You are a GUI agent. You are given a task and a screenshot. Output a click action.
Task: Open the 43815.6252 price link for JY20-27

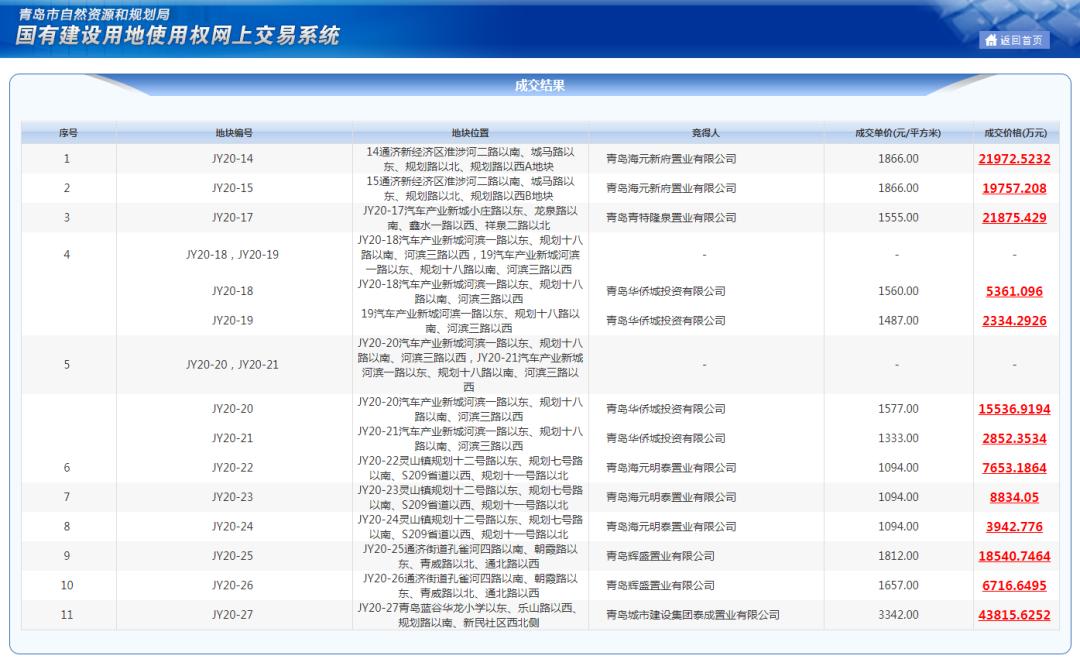[1013, 612]
